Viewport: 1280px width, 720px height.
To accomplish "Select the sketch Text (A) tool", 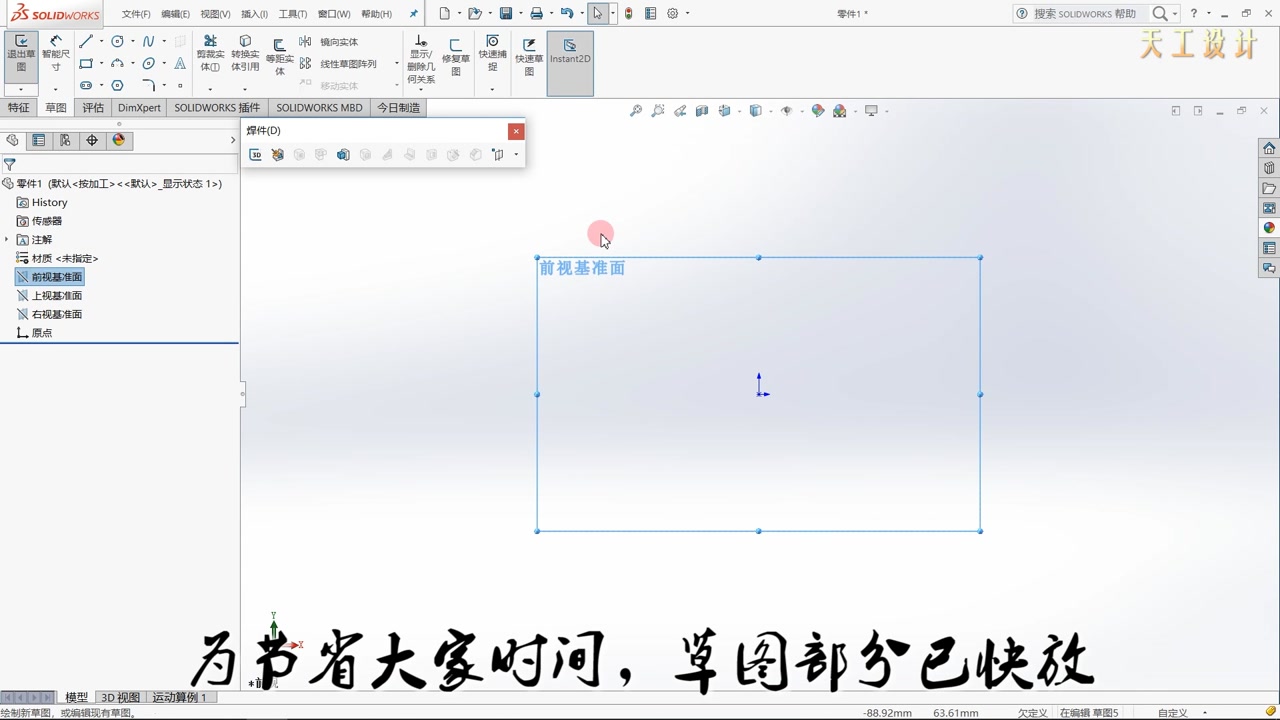I will tap(180, 63).
